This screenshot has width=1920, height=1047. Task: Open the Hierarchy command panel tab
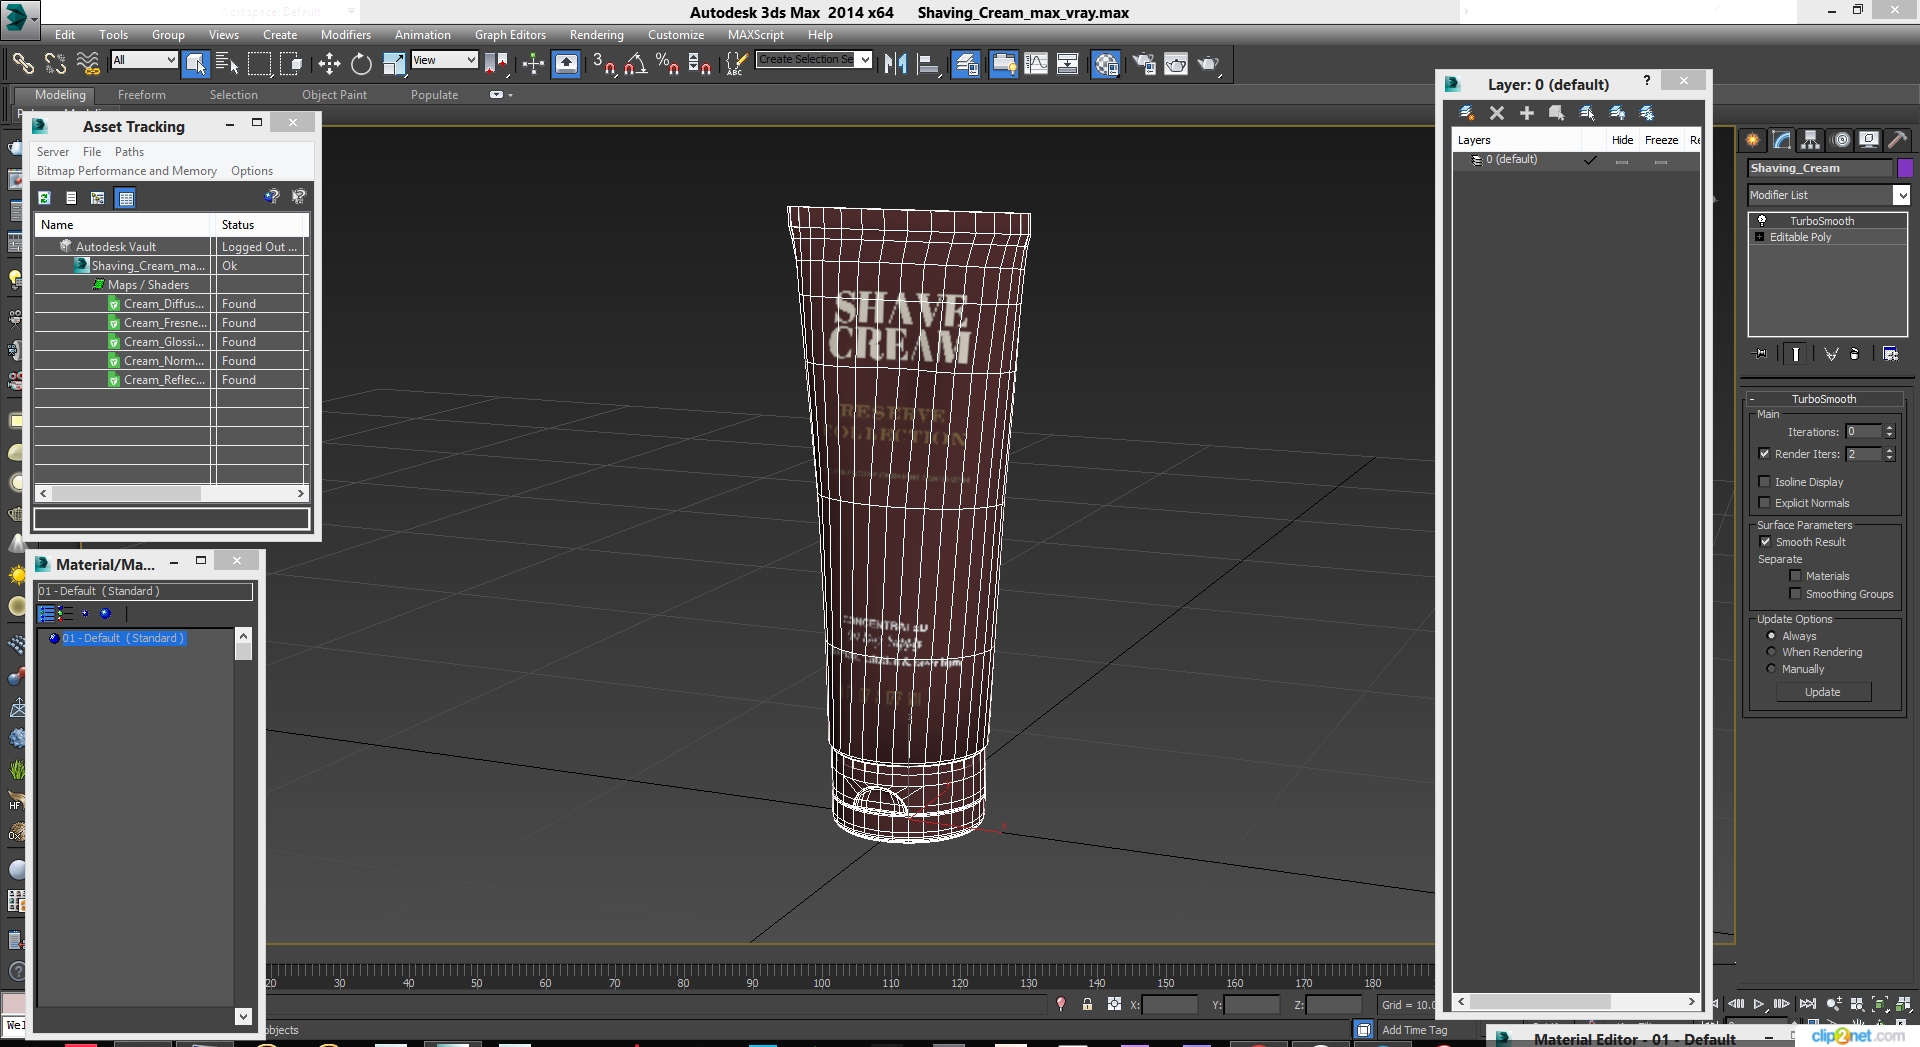click(1811, 140)
